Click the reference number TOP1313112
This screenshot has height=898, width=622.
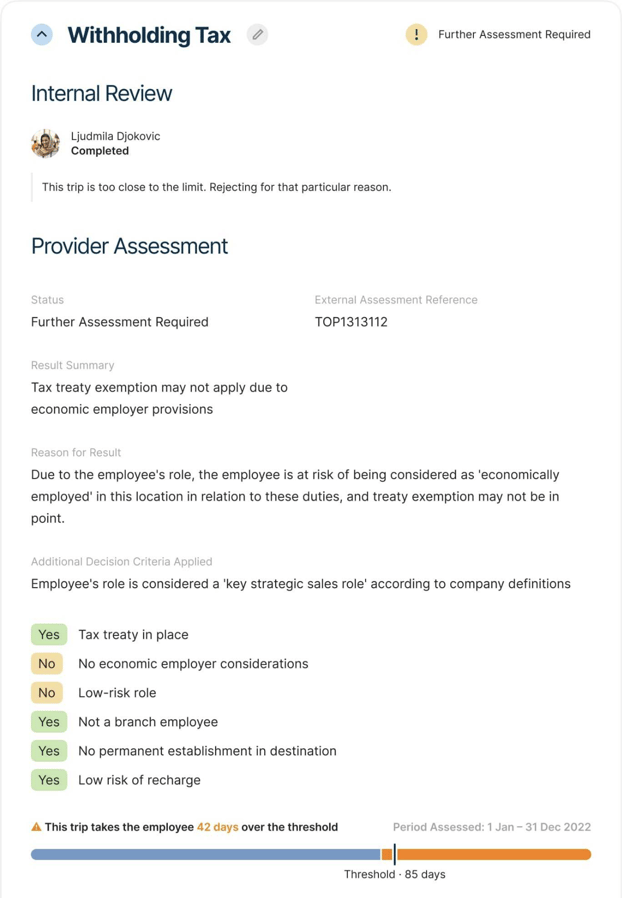coord(351,322)
